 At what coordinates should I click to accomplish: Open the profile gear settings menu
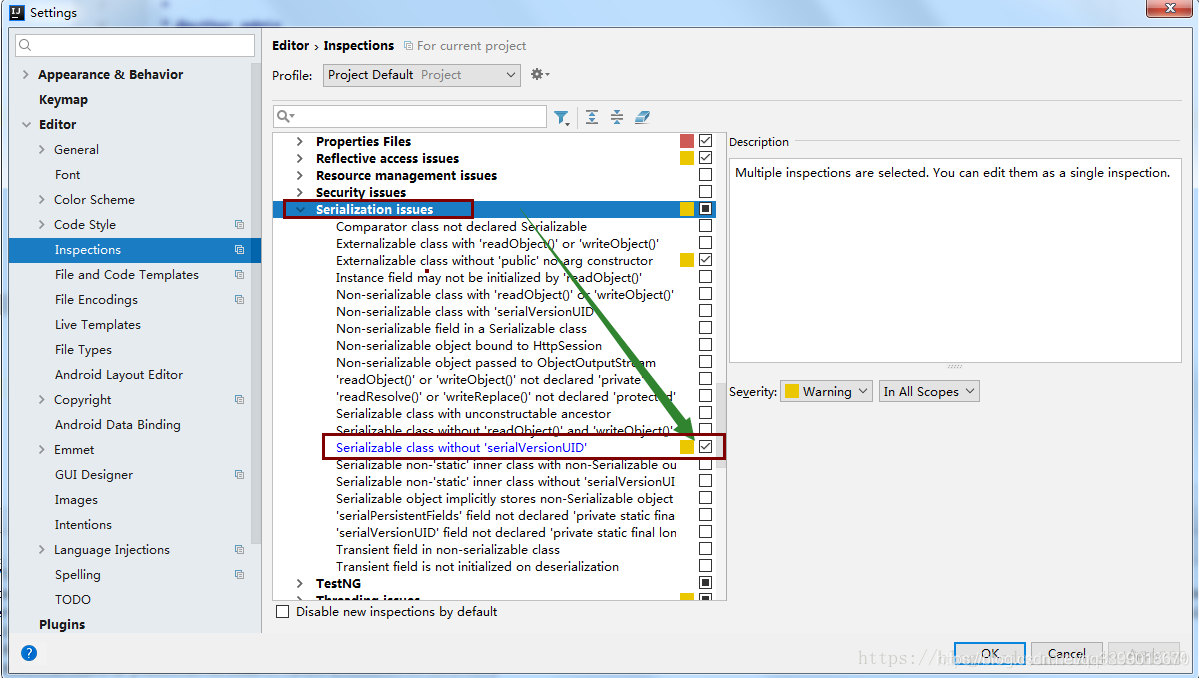pos(540,74)
